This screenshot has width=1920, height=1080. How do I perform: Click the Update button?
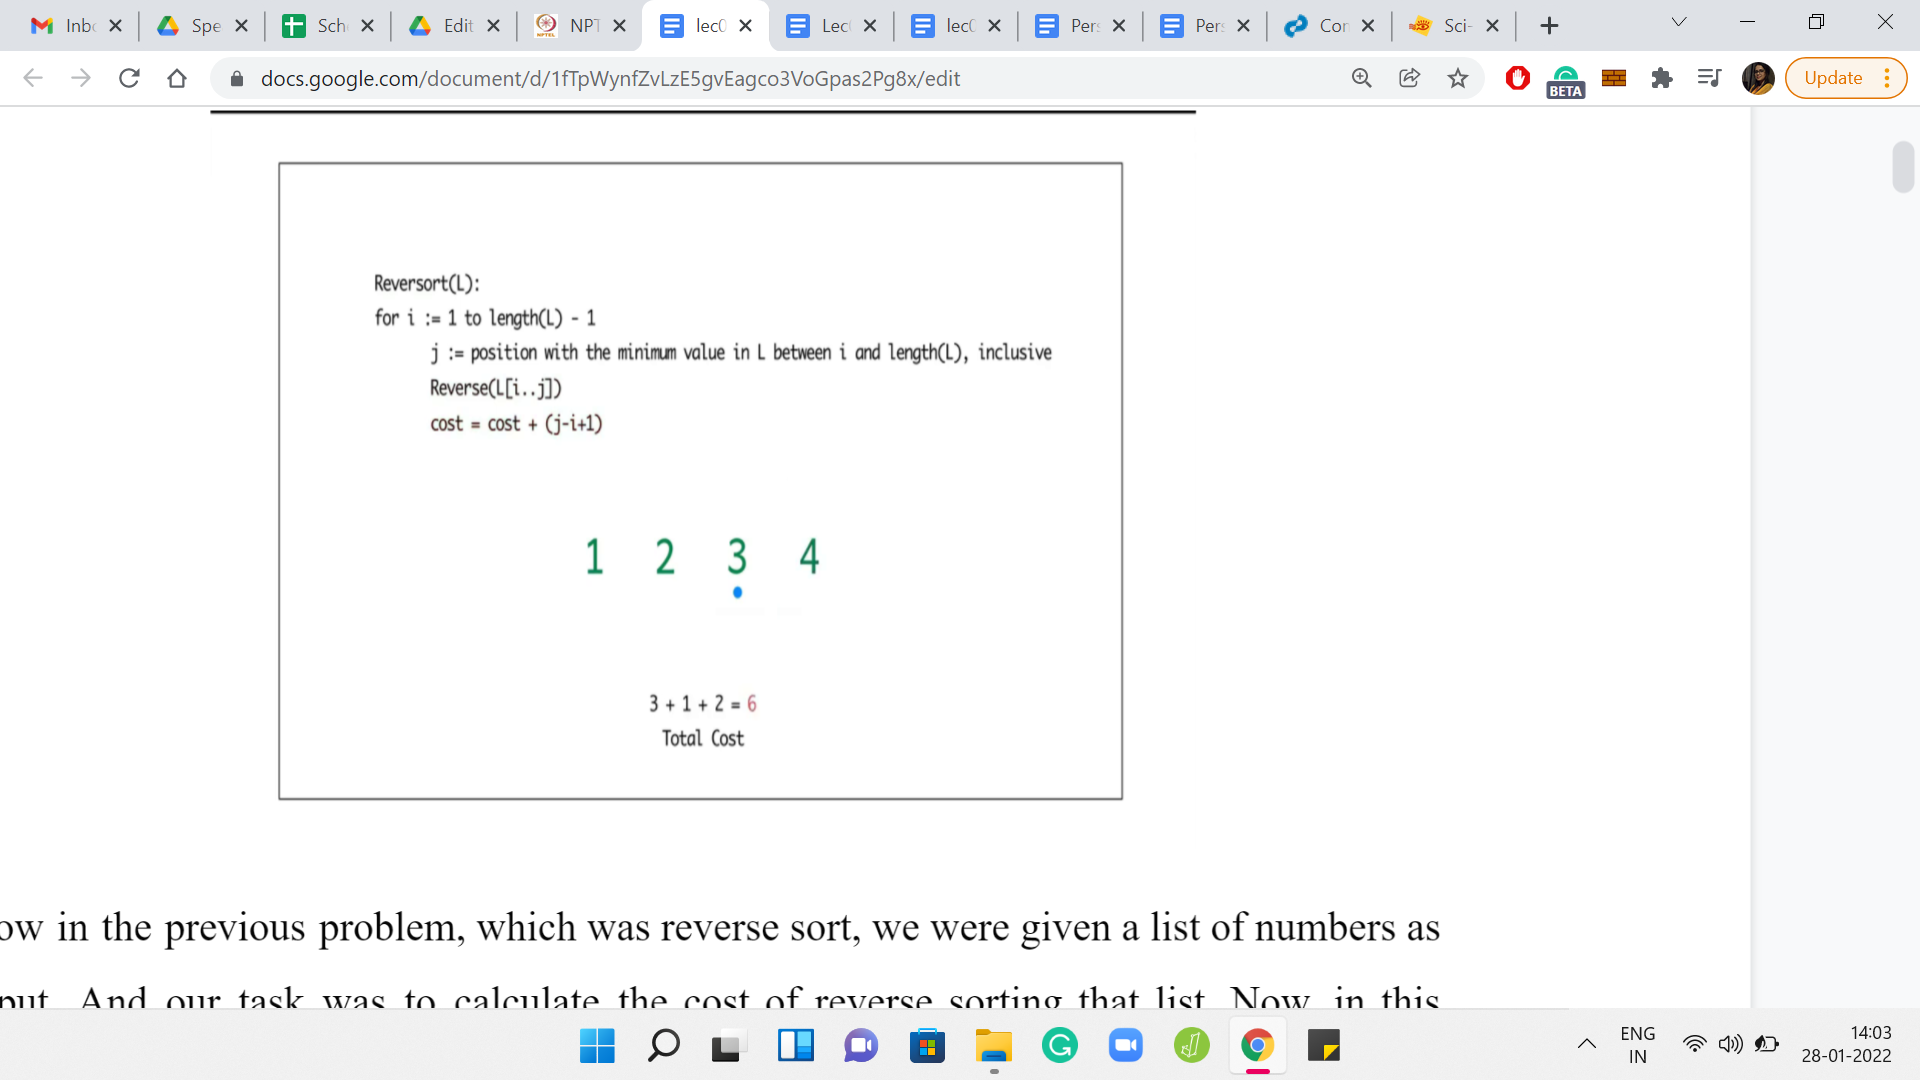[x=1832, y=78]
